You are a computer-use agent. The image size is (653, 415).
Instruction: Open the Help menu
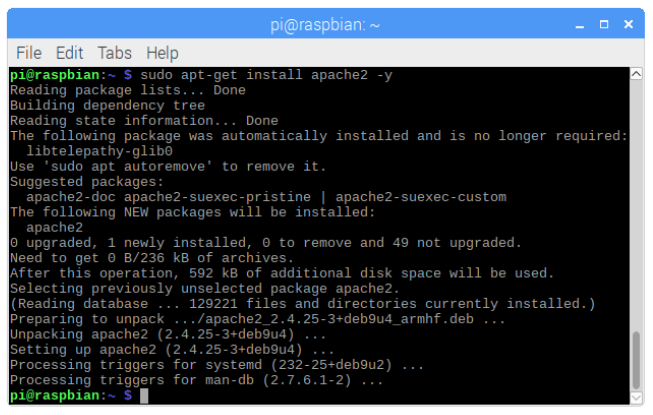pyautogui.click(x=162, y=52)
